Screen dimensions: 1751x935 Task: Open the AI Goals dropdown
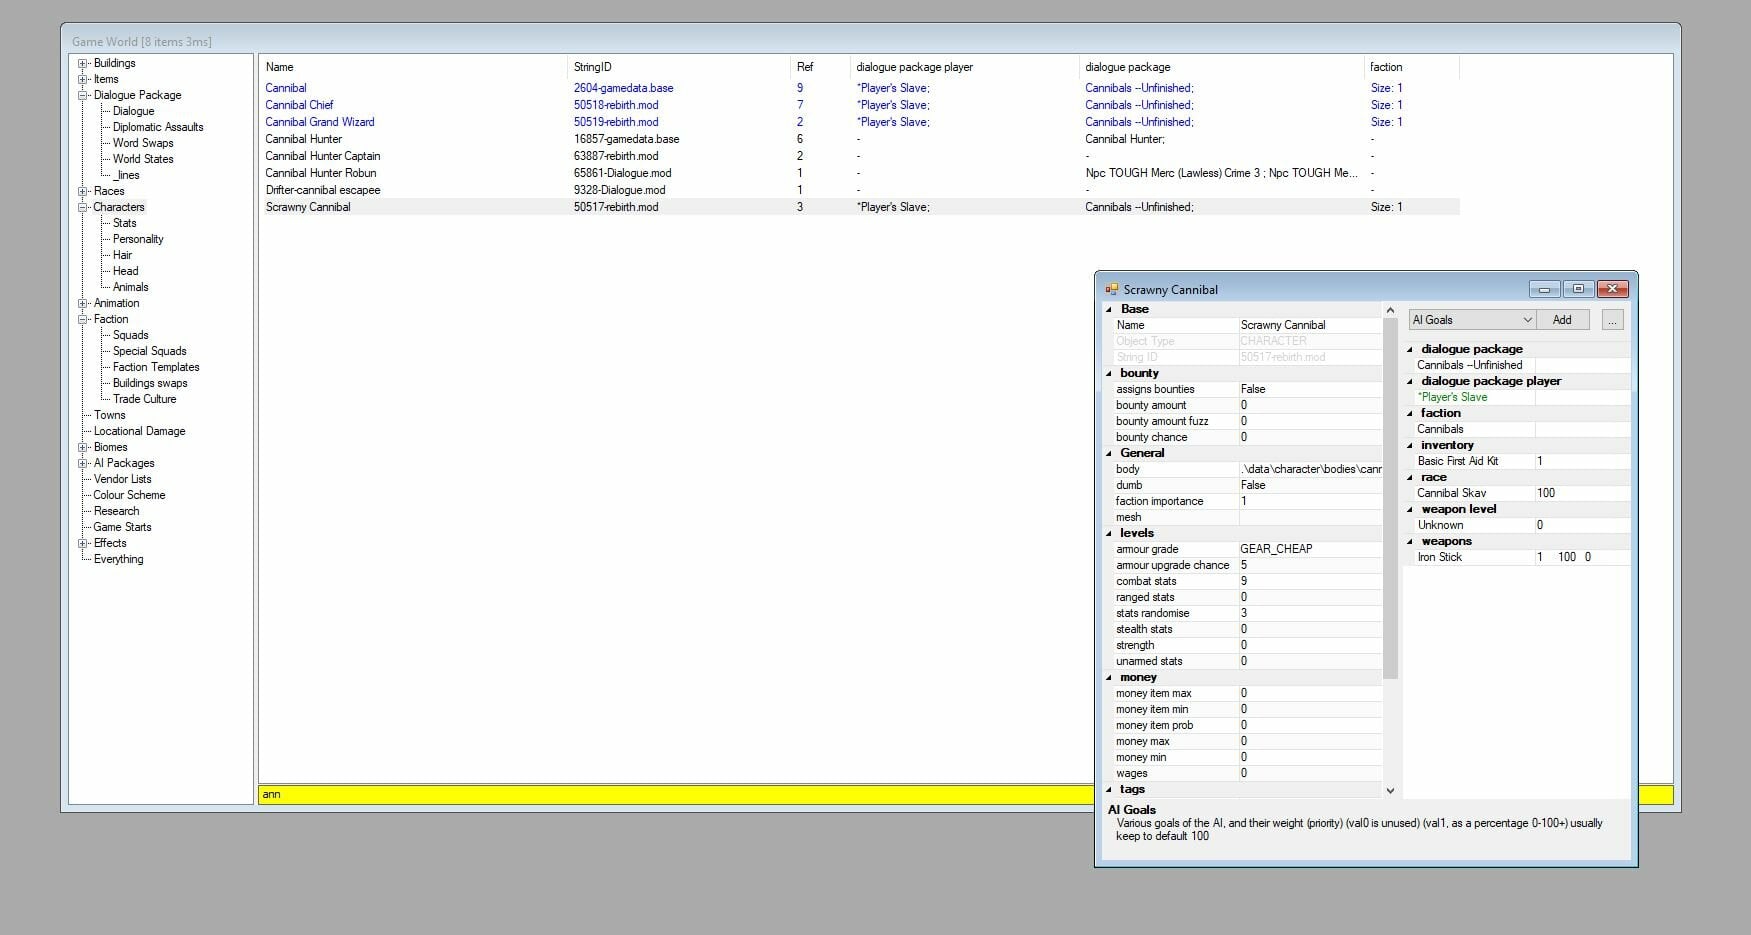(1472, 320)
